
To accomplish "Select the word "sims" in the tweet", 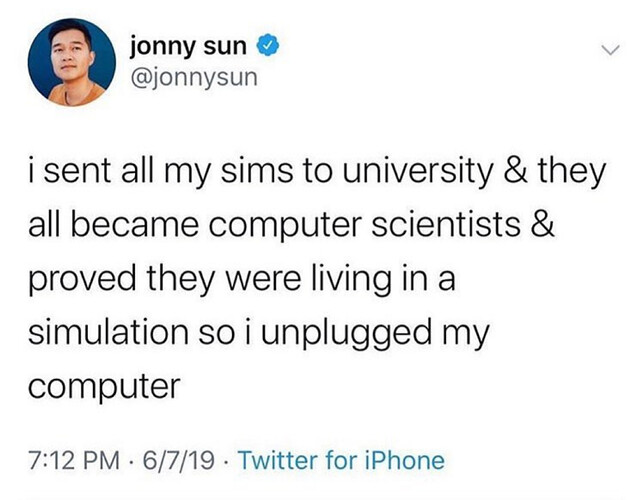I will click(x=257, y=171).
